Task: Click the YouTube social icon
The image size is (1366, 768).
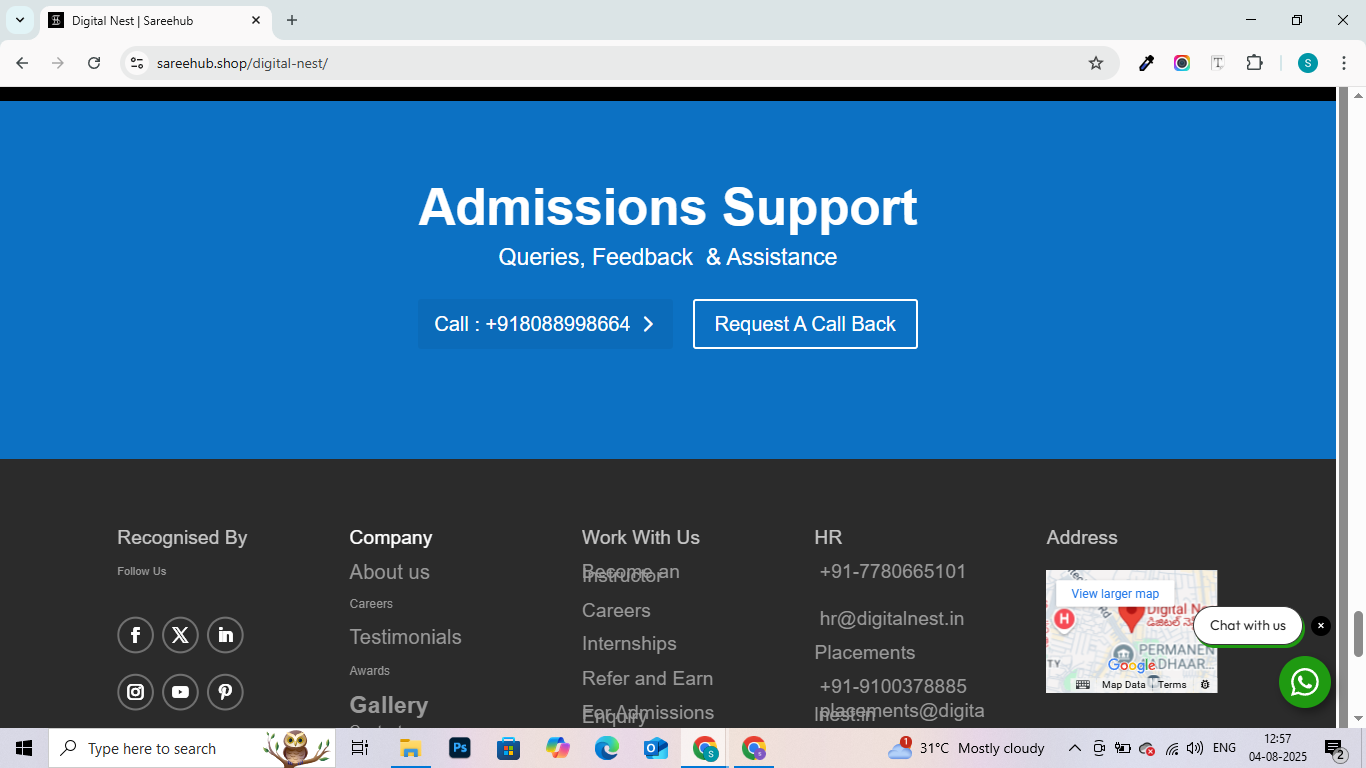Action: point(180,692)
